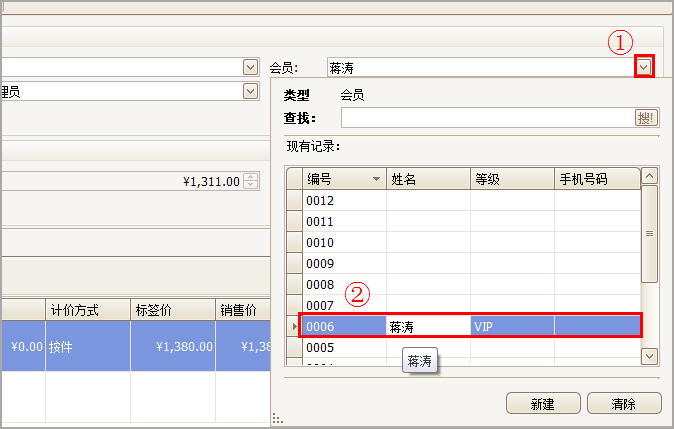Click the 标签价 column header

pos(173,310)
